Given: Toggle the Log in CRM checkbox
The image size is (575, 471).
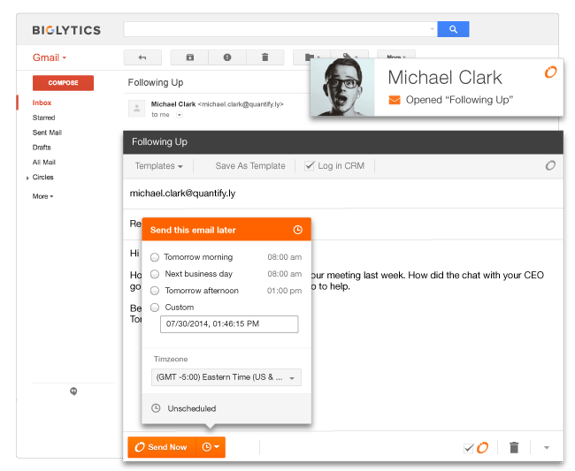Looking at the screenshot, I should (310, 166).
